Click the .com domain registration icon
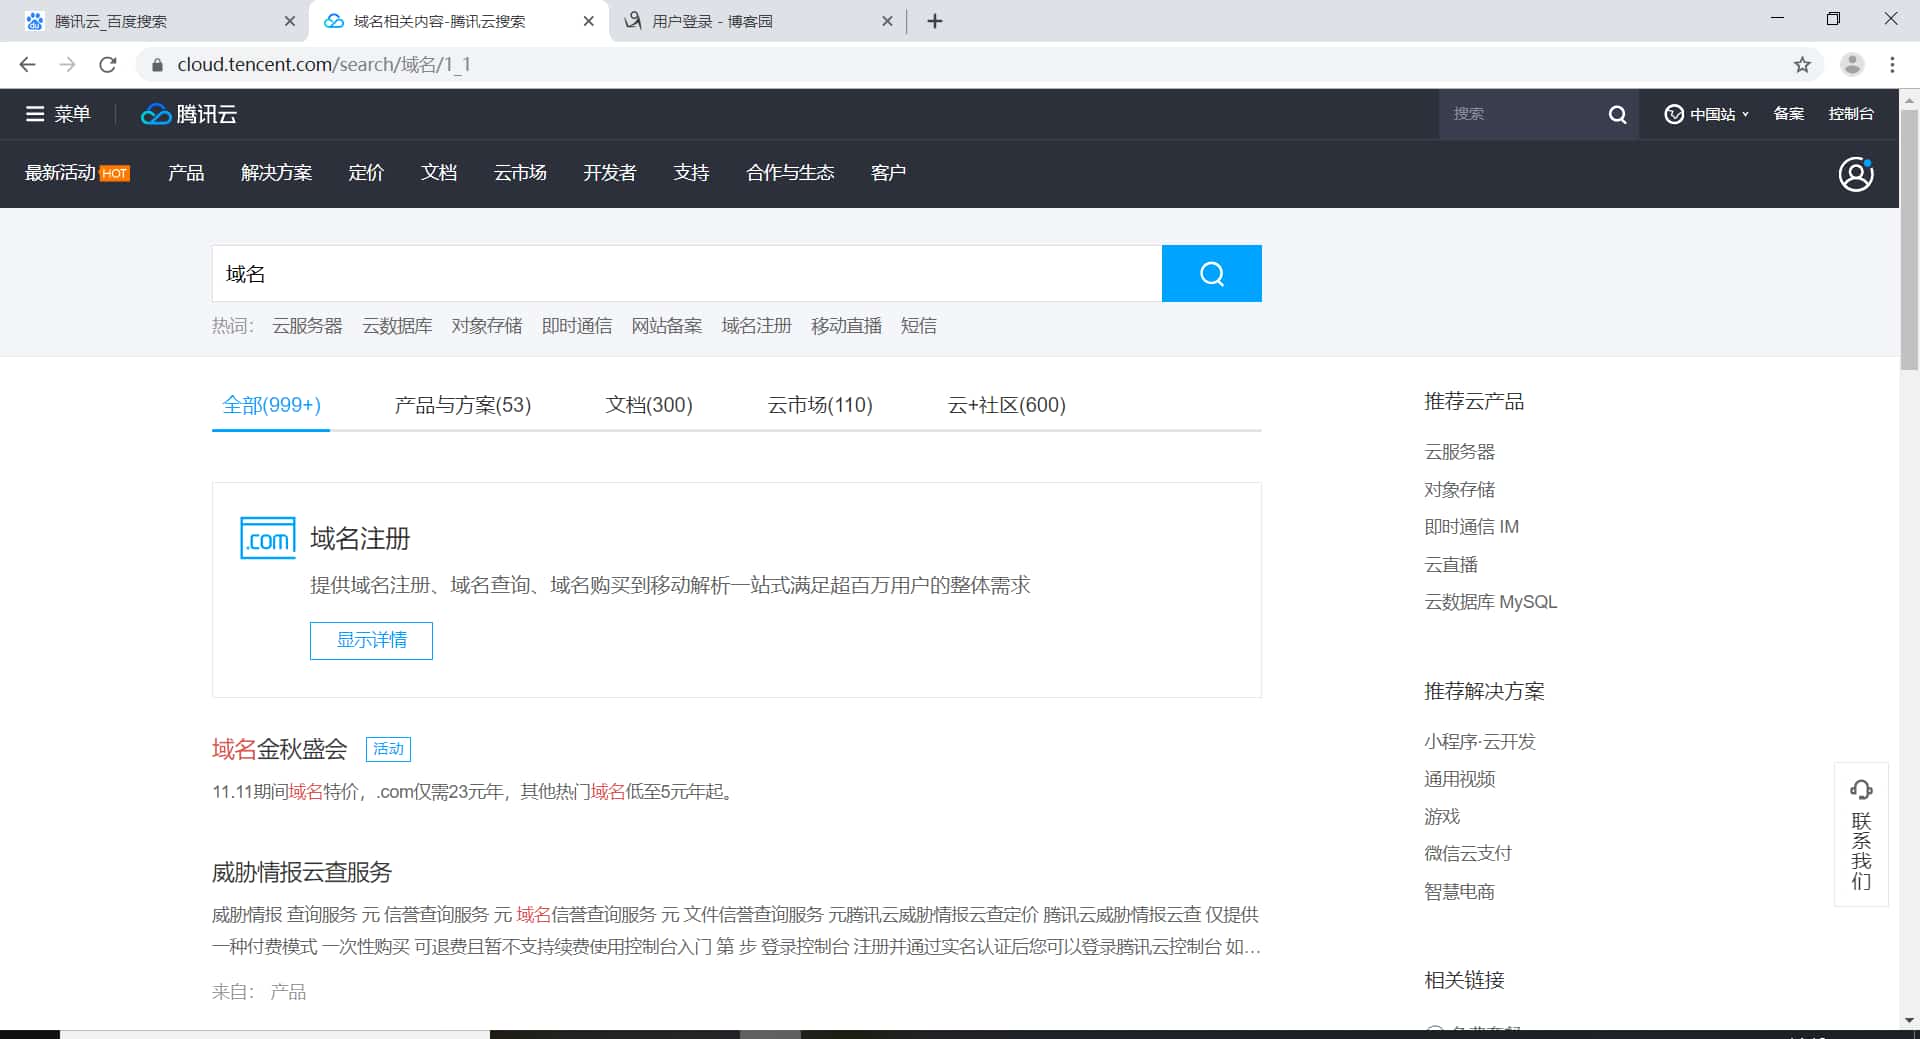Image resolution: width=1920 pixels, height=1039 pixels. (267, 538)
